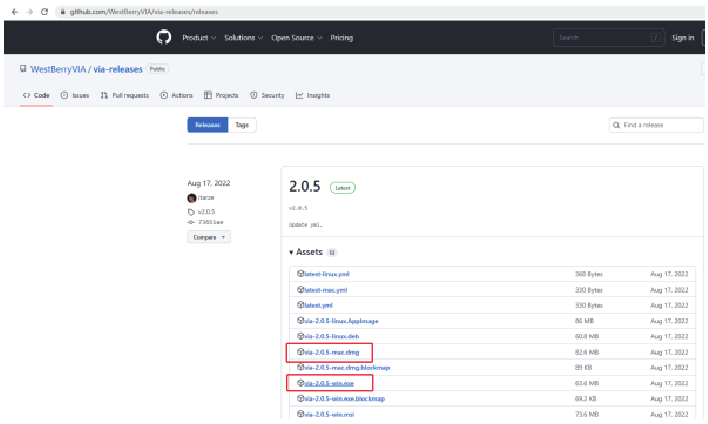Click the Sign in link
This screenshot has height=424, width=708.
tap(683, 38)
